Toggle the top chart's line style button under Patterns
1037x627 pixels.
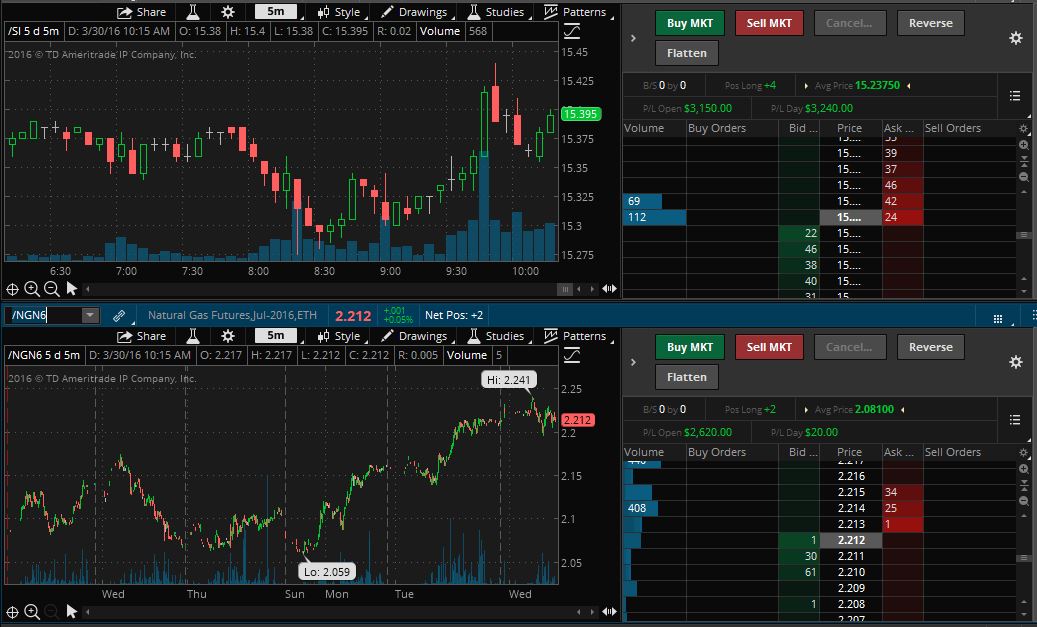tap(572, 32)
